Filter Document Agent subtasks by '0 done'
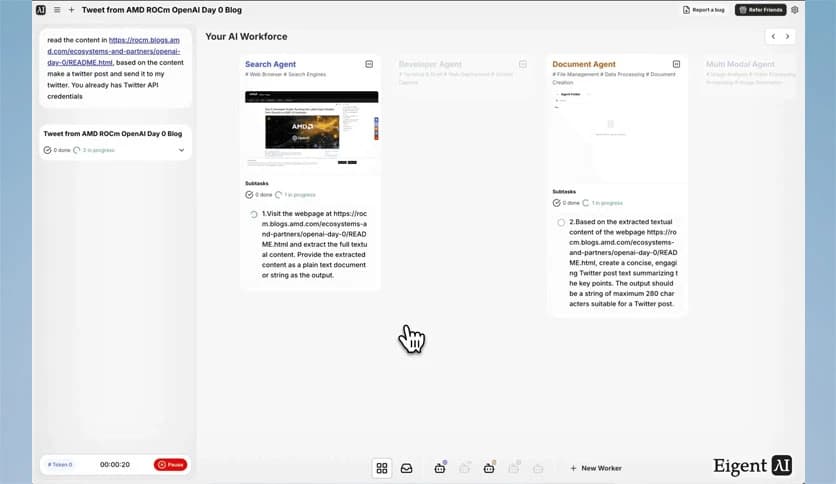 click(x=566, y=203)
